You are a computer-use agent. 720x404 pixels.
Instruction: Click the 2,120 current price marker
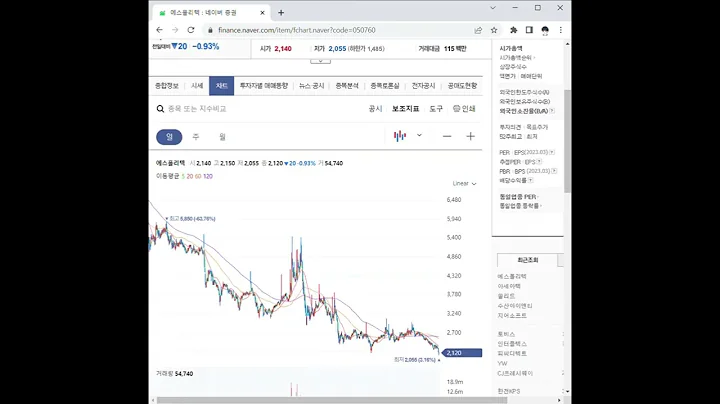pos(462,353)
